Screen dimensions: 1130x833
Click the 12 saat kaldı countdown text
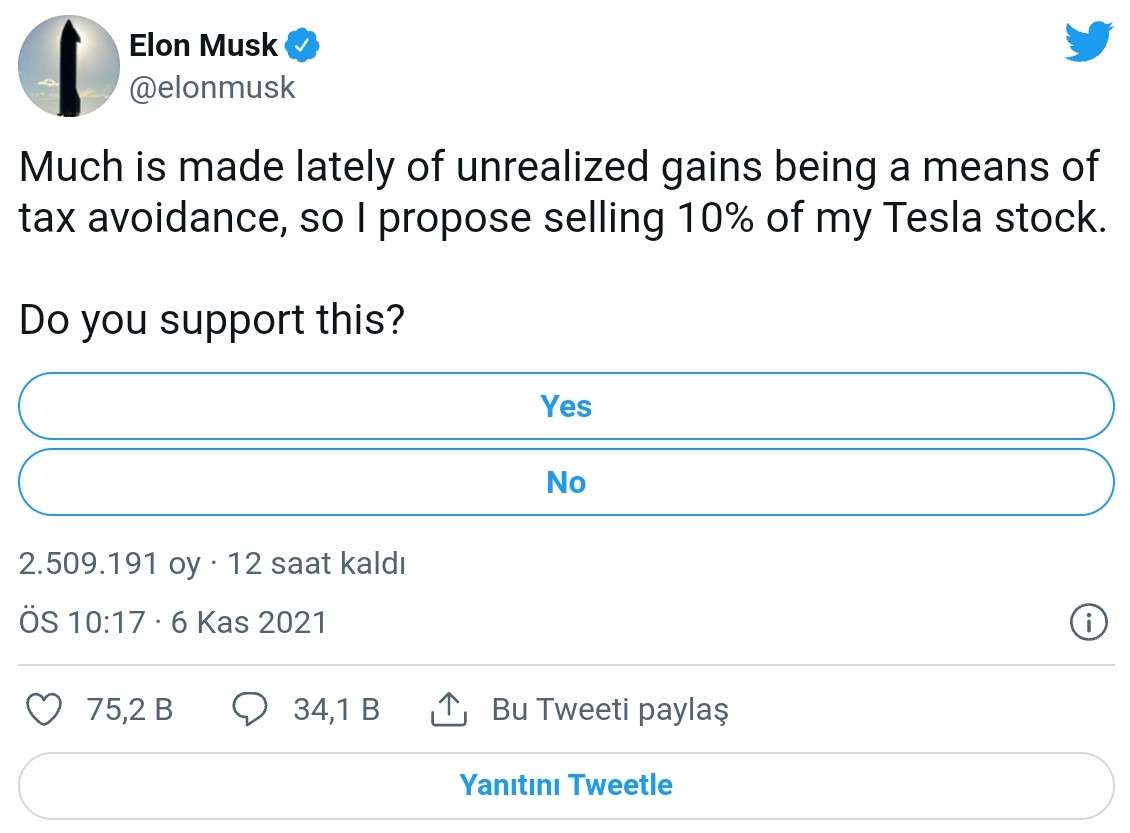(318, 563)
